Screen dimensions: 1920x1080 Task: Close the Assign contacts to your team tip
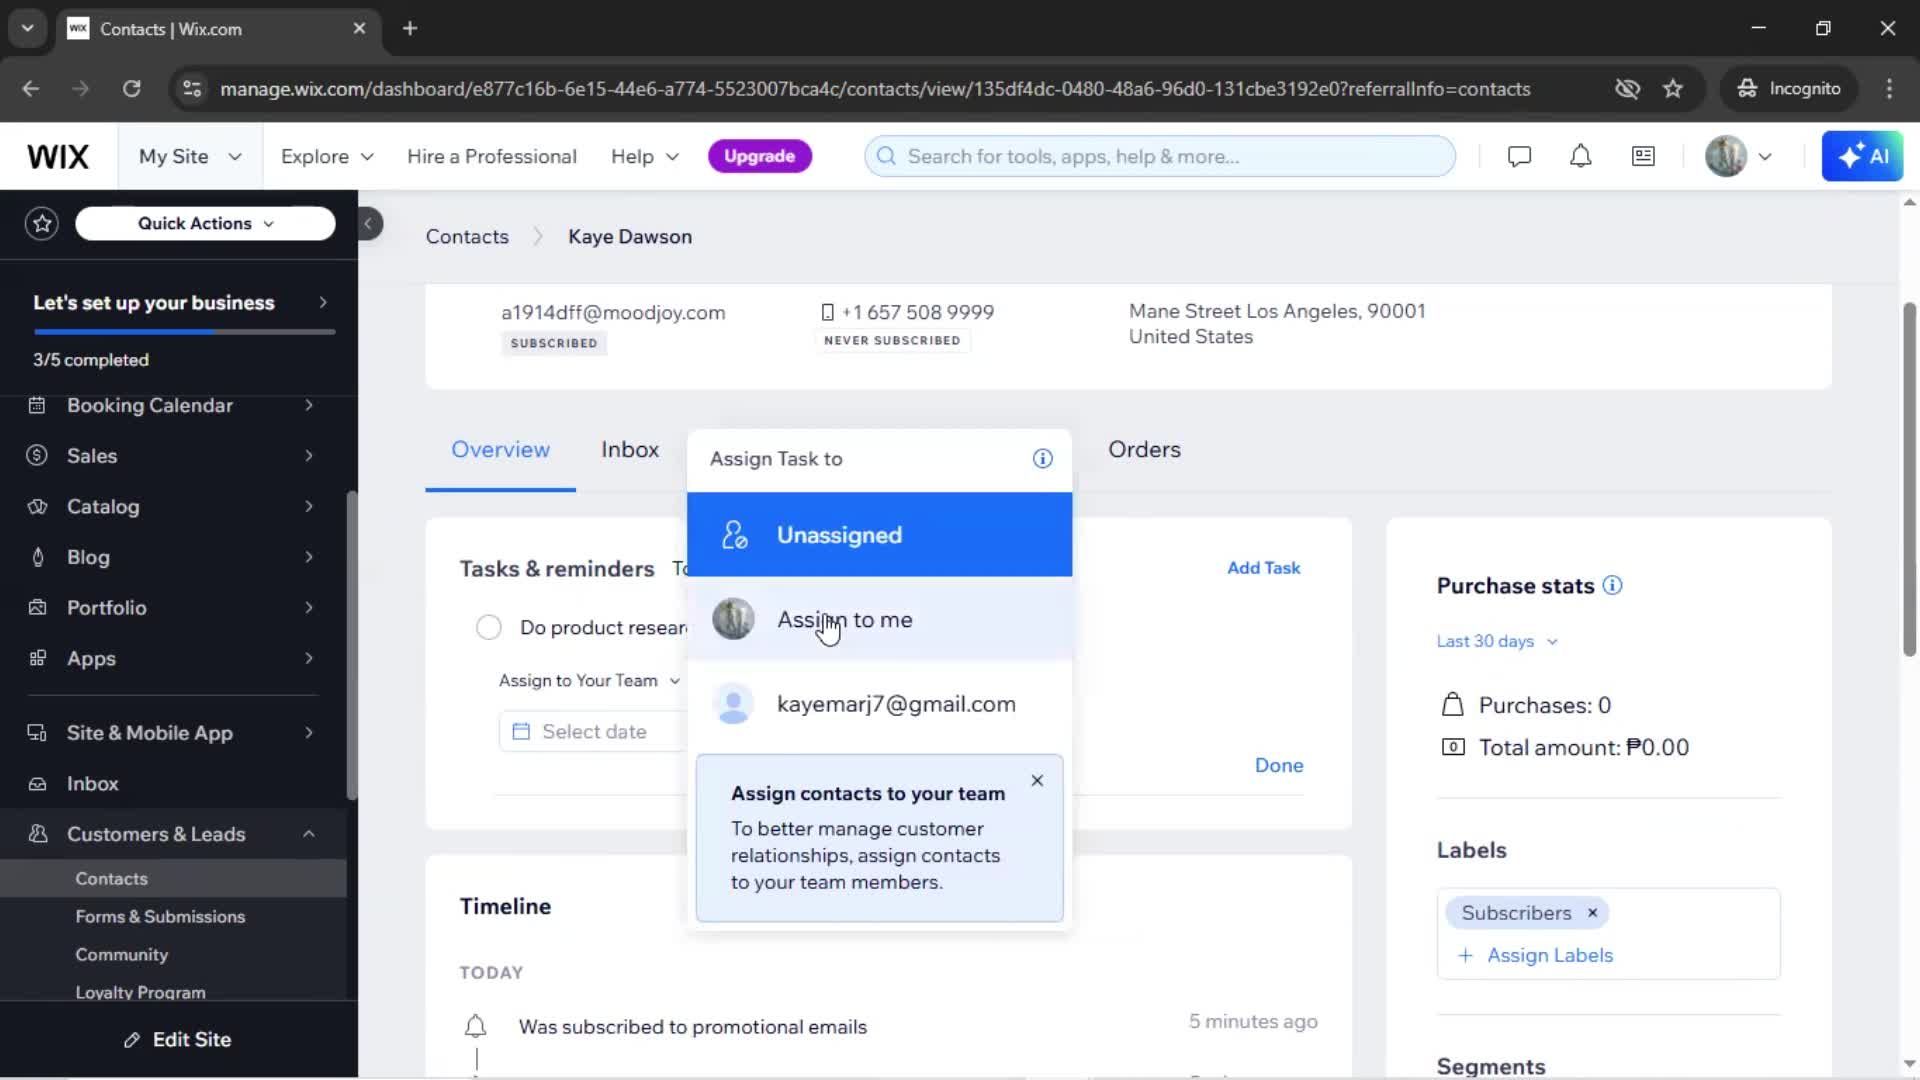click(1037, 781)
